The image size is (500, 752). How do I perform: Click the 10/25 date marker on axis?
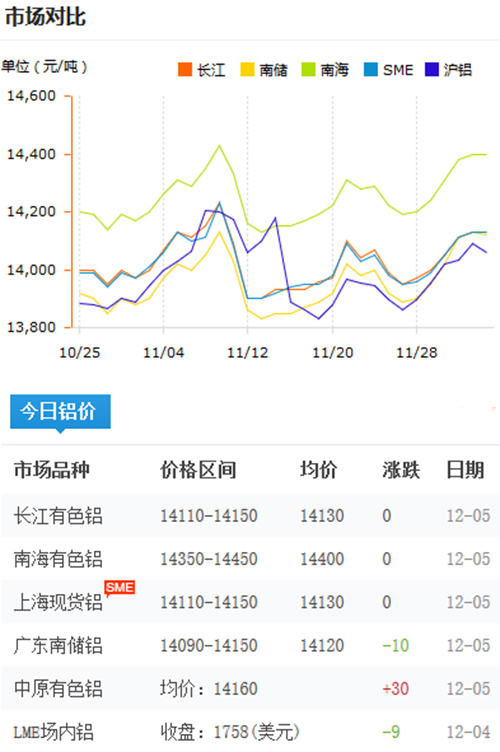point(80,353)
